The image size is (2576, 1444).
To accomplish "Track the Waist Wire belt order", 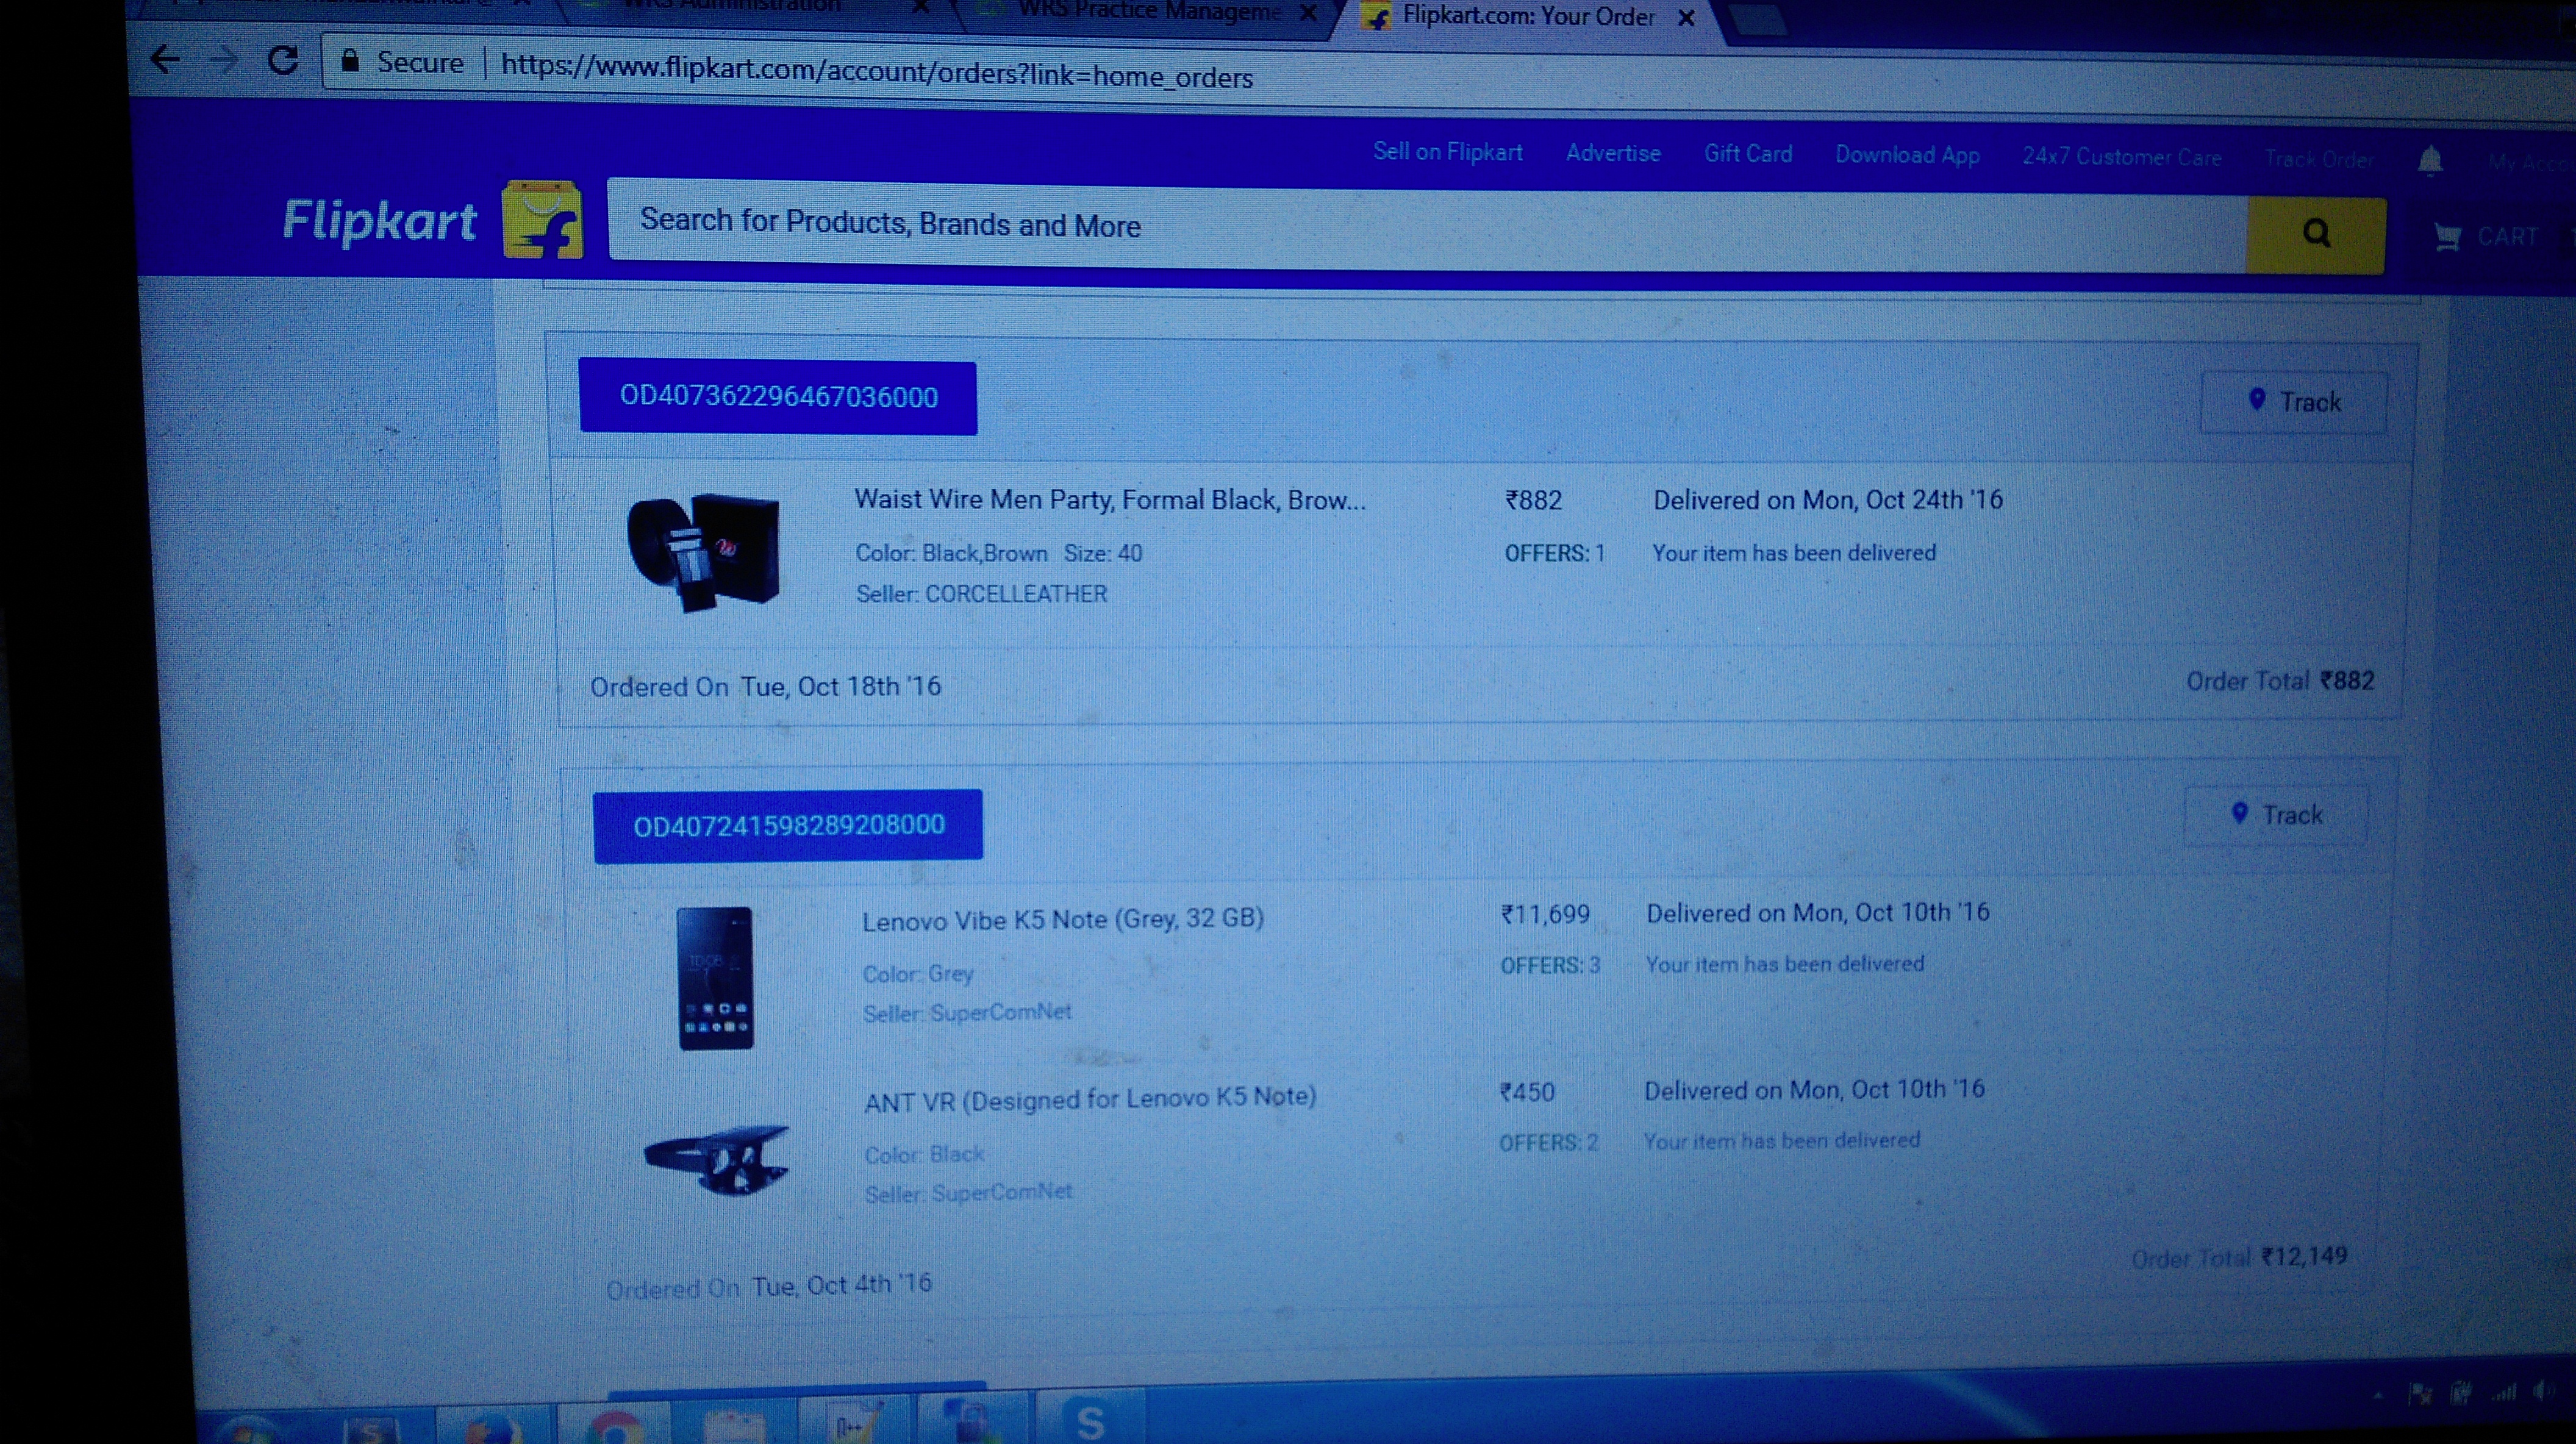I will [x=2294, y=401].
